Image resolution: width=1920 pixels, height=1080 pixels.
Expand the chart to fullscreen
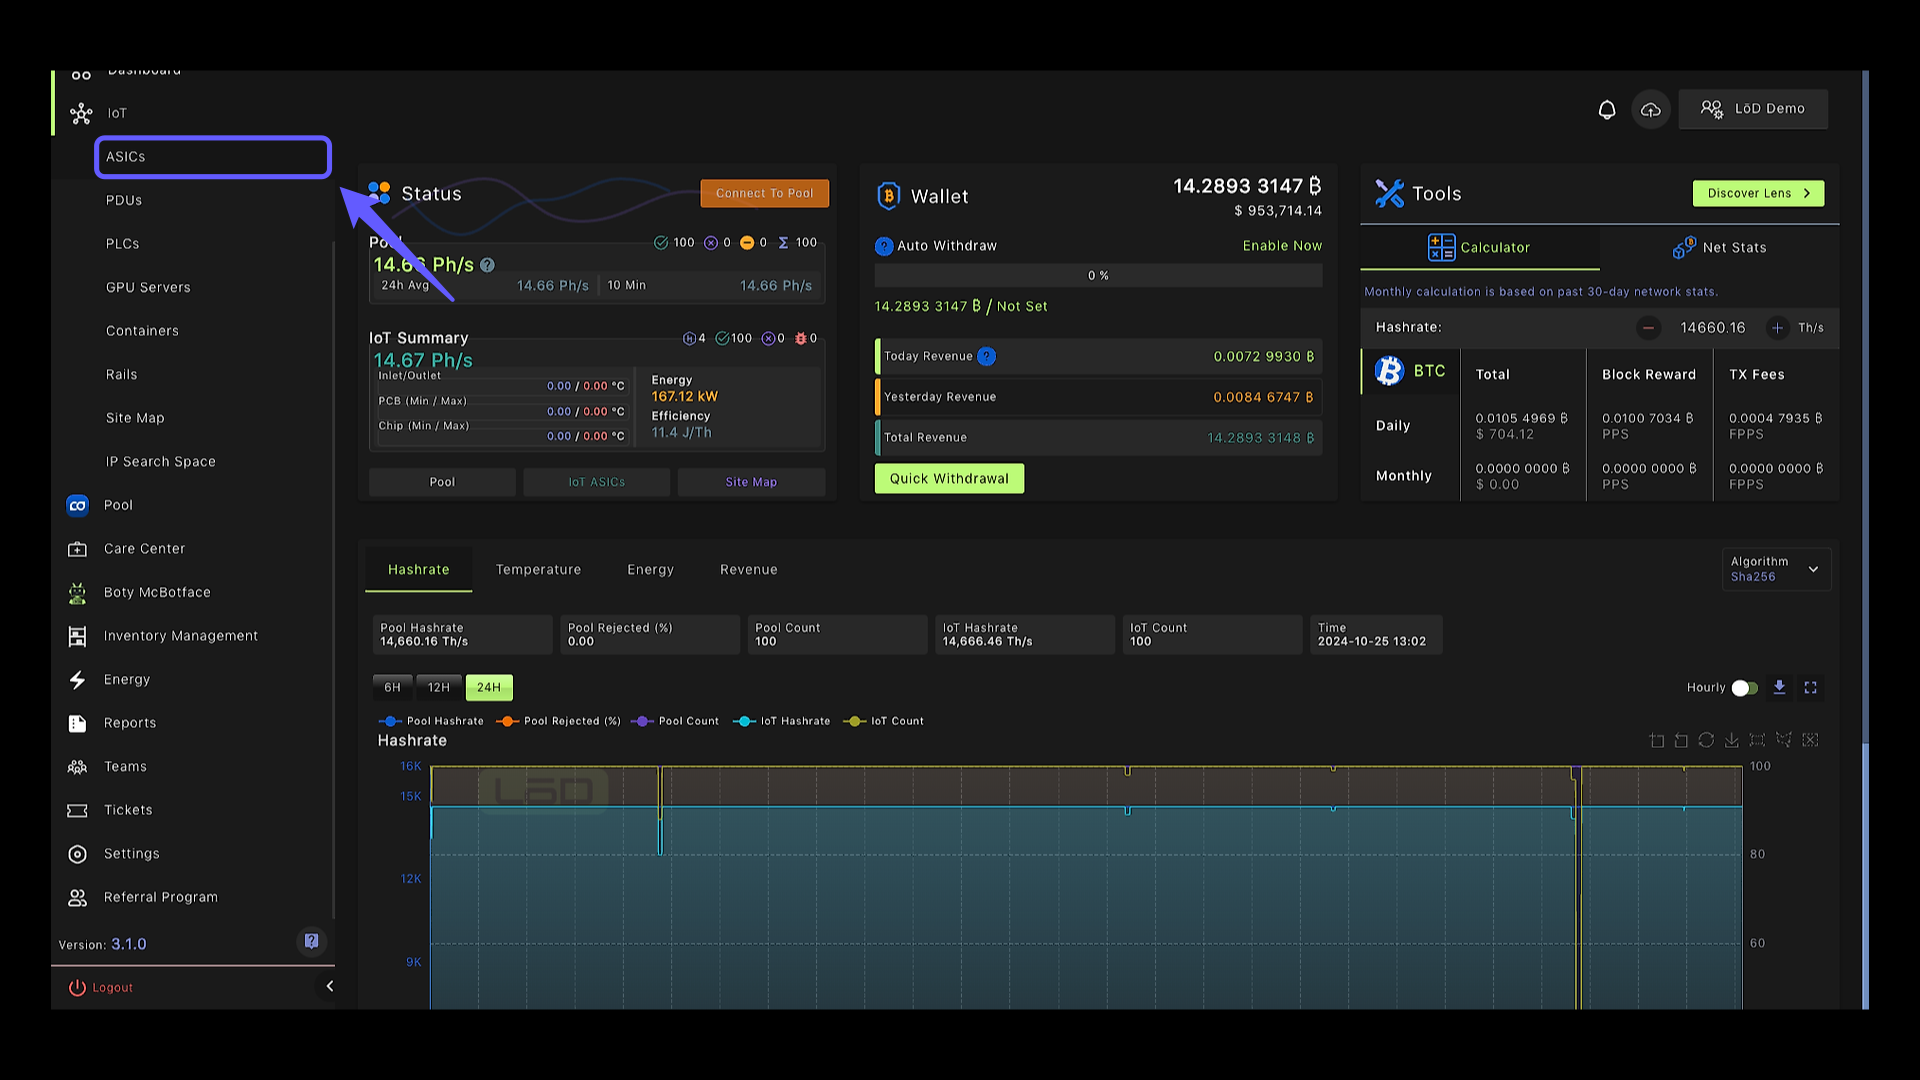(x=1810, y=687)
